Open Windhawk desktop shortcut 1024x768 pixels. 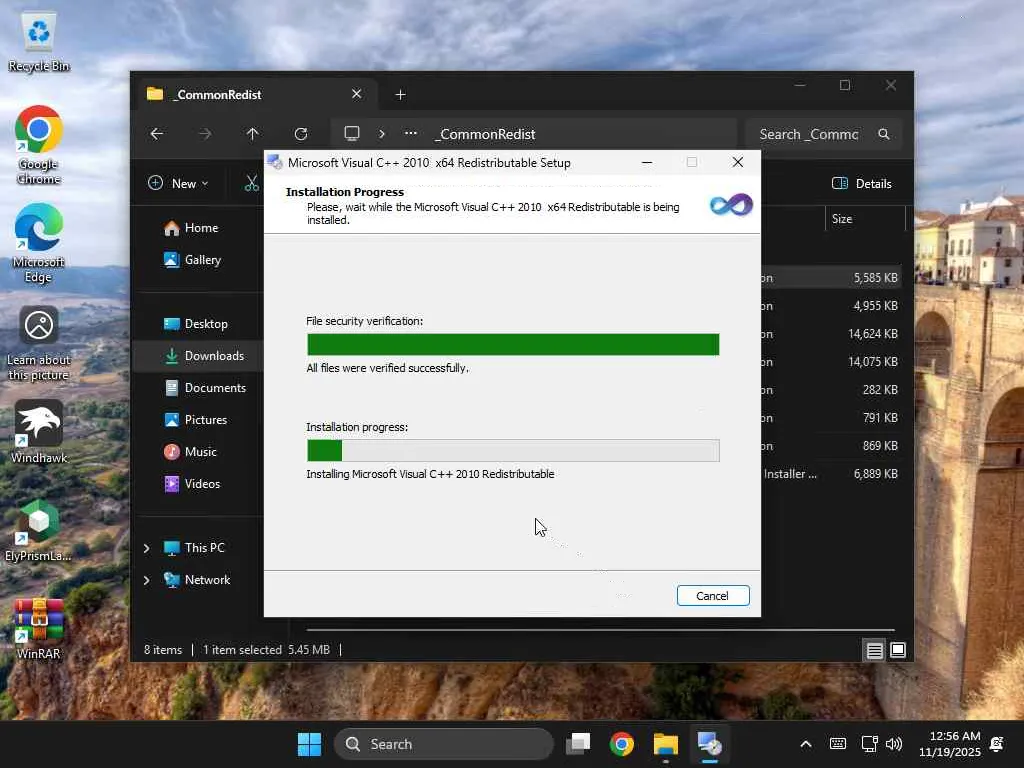click(39, 432)
